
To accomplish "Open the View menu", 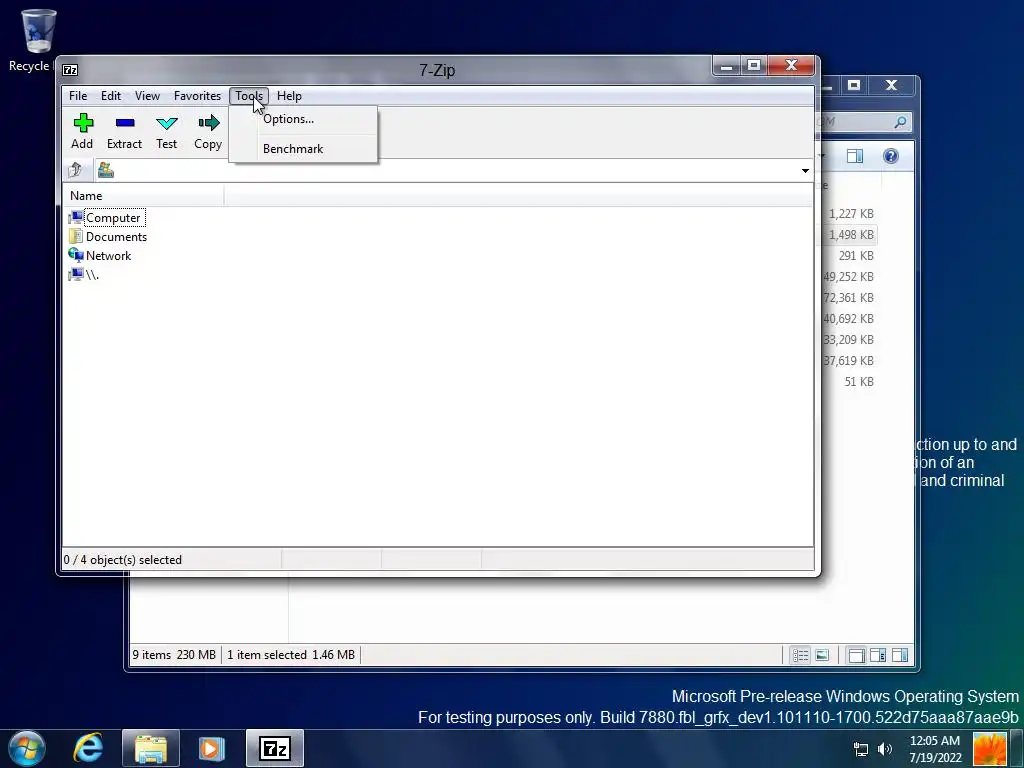I will tap(147, 96).
